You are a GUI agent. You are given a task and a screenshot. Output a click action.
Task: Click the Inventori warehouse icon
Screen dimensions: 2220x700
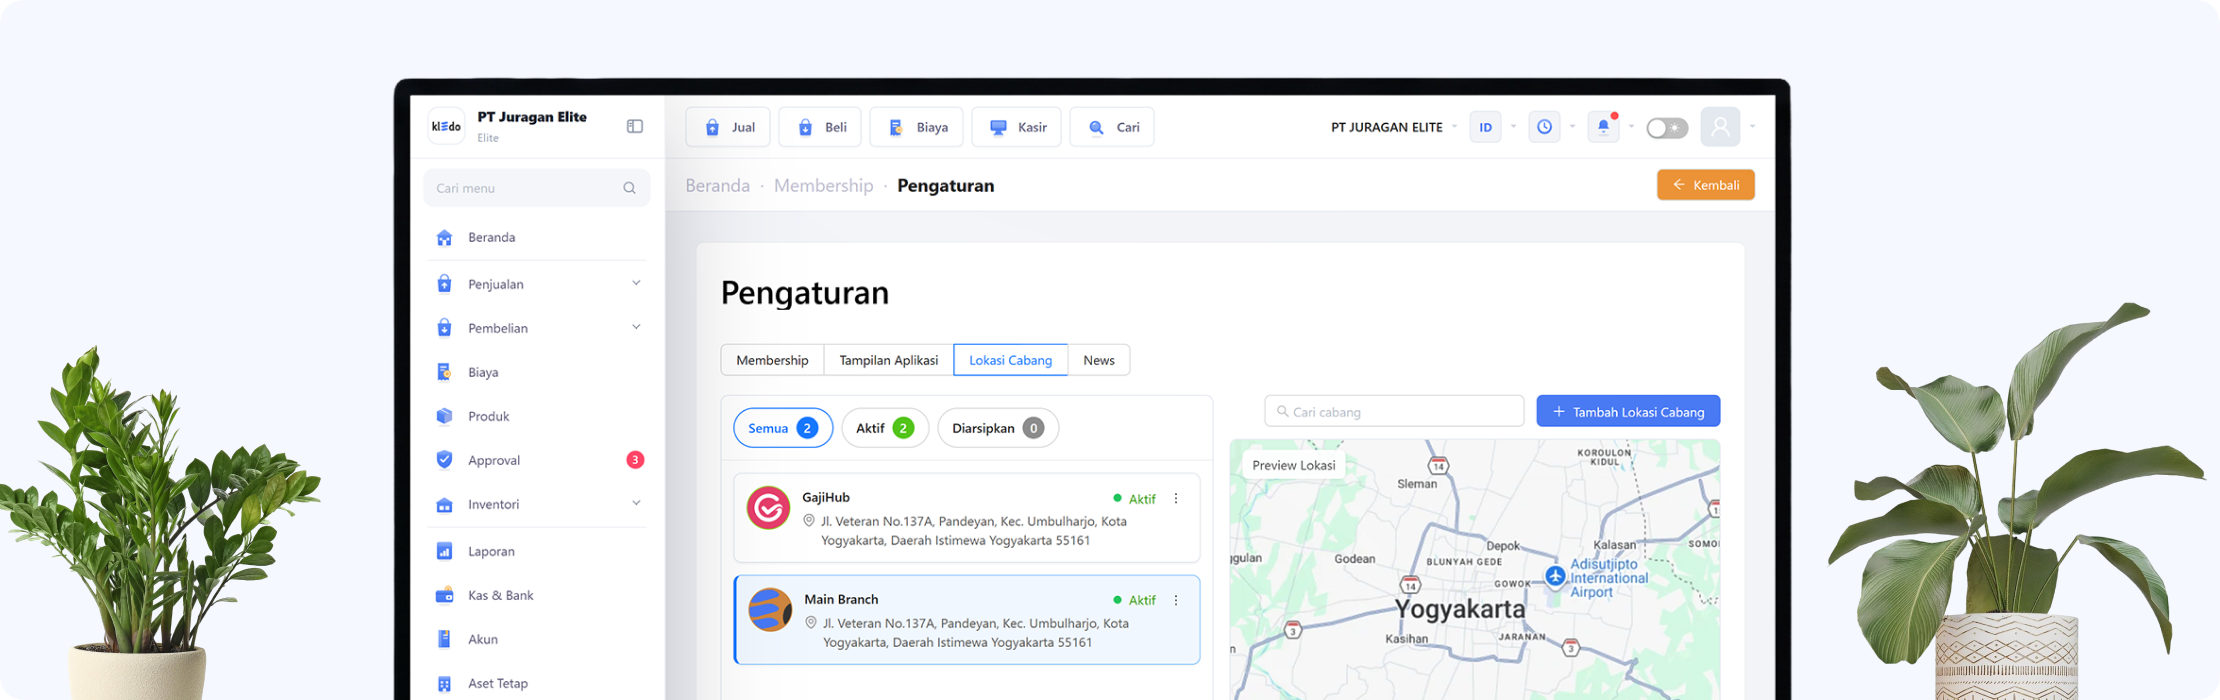pyautogui.click(x=445, y=504)
